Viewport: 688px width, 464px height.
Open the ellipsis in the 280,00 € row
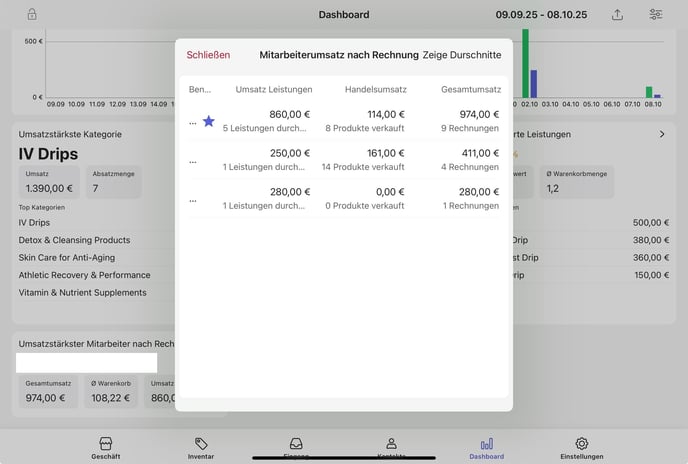coord(193,199)
